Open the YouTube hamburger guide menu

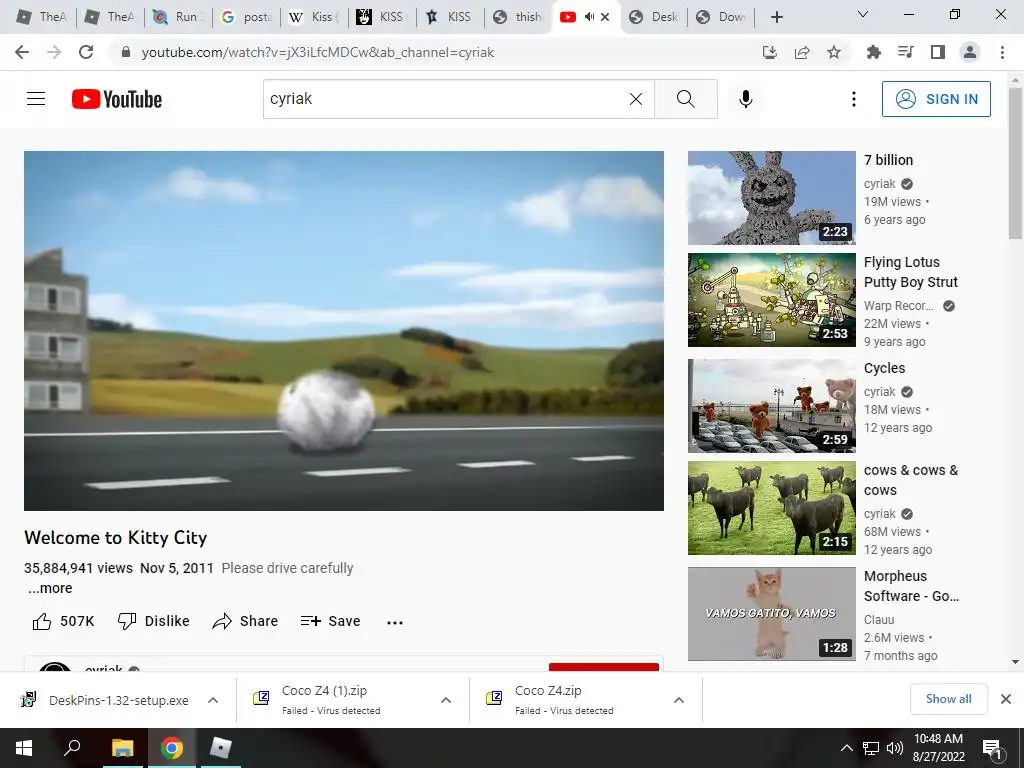(x=36, y=99)
